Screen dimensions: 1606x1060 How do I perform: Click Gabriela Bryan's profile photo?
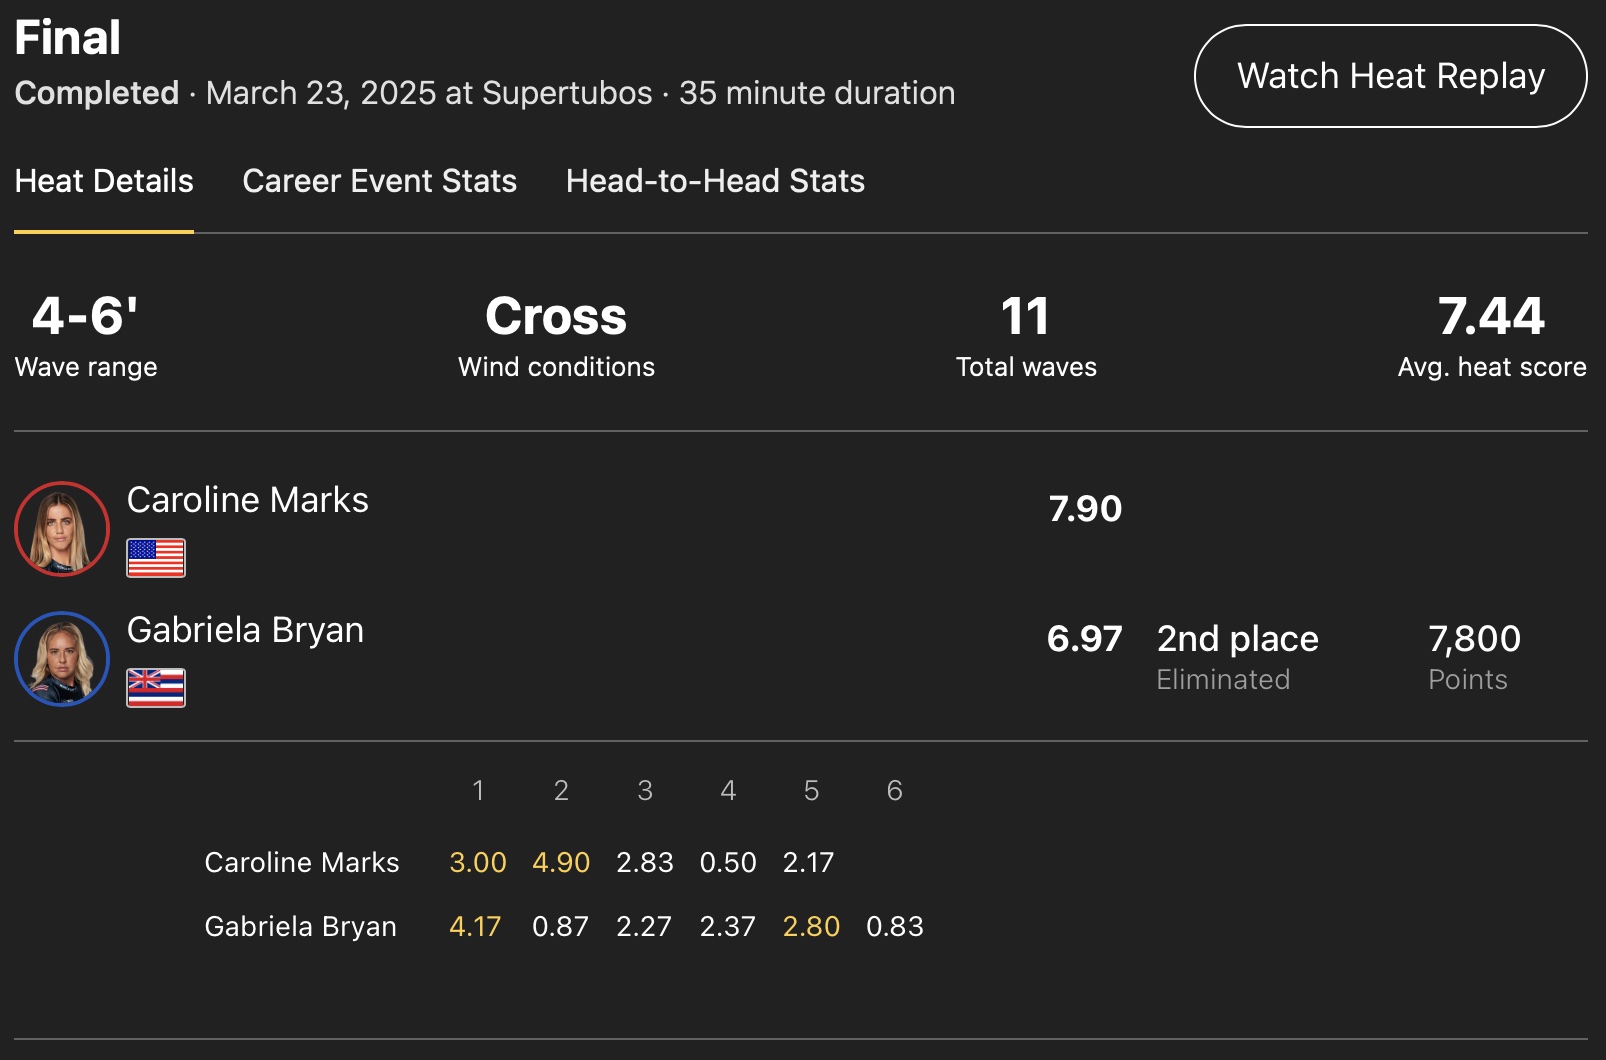point(62,659)
